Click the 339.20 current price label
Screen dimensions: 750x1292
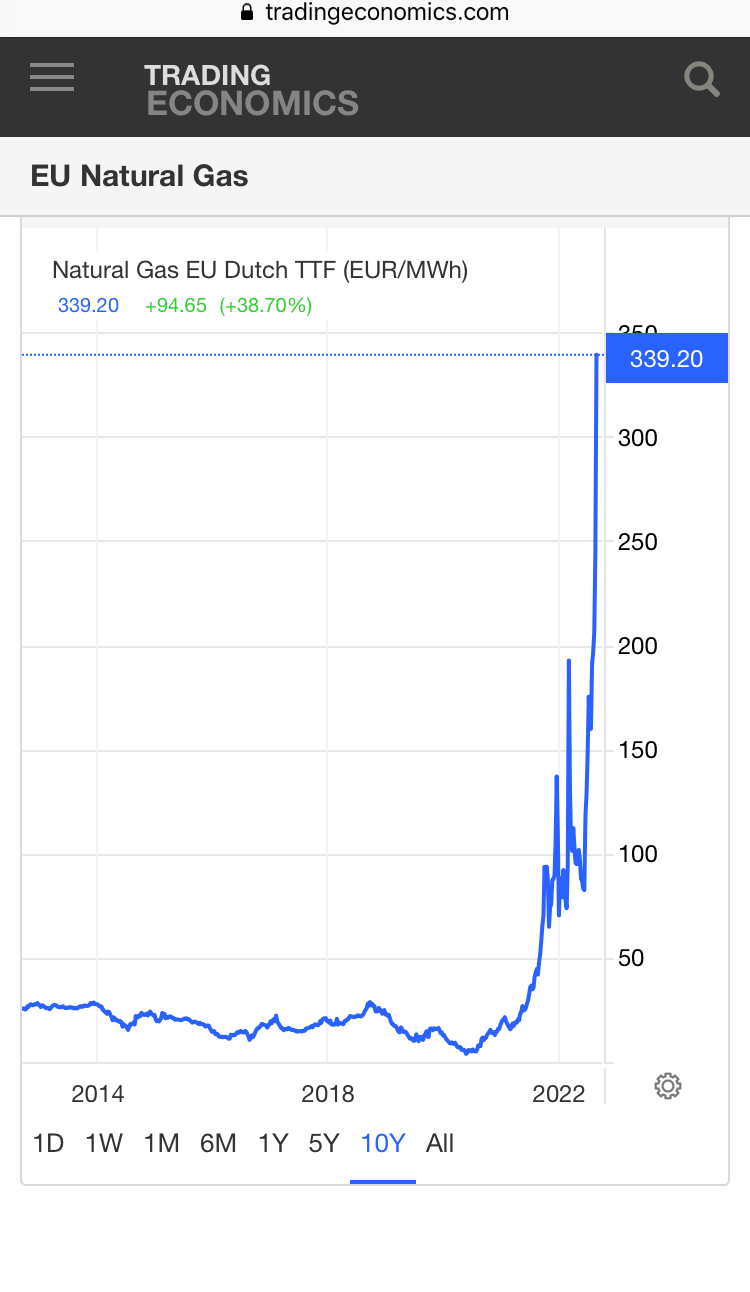coord(667,359)
